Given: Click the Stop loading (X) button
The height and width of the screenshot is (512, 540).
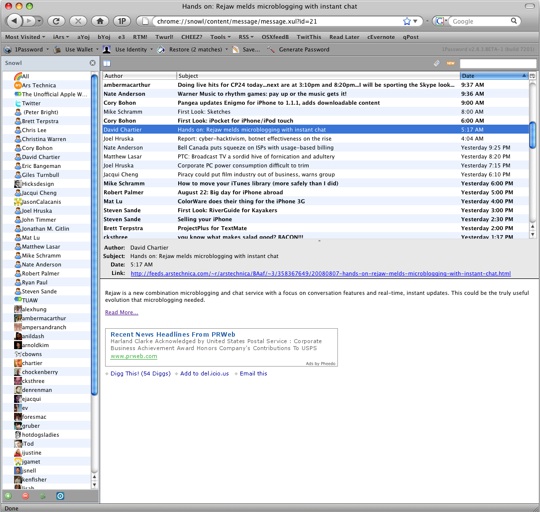Looking at the screenshot, I should (78, 21).
